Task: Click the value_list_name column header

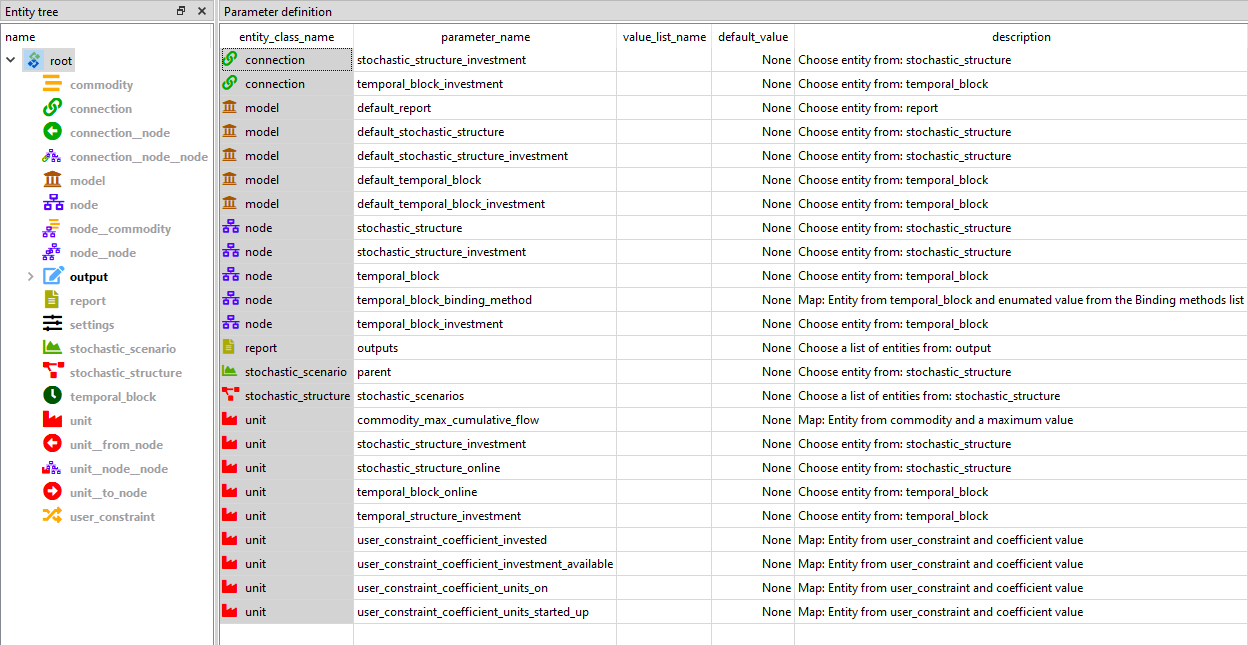Action: coord(664,37)
